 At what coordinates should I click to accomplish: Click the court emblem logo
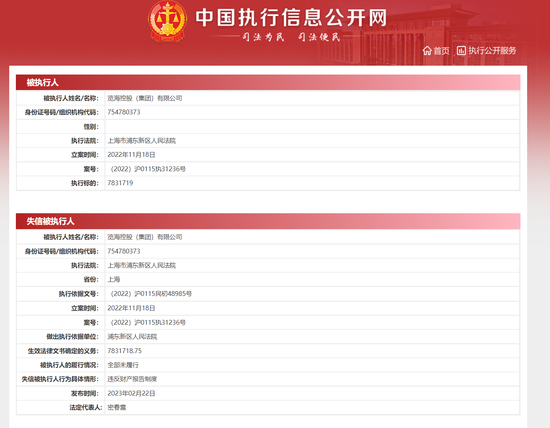click(x=168, y=22)
